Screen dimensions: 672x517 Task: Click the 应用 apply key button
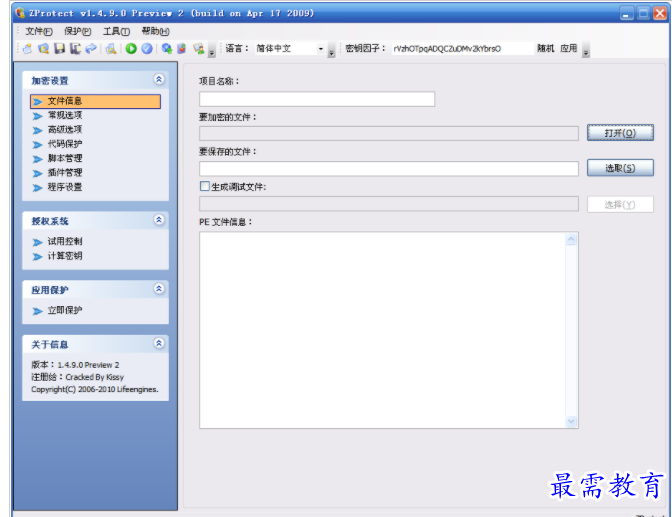[569, 48]
